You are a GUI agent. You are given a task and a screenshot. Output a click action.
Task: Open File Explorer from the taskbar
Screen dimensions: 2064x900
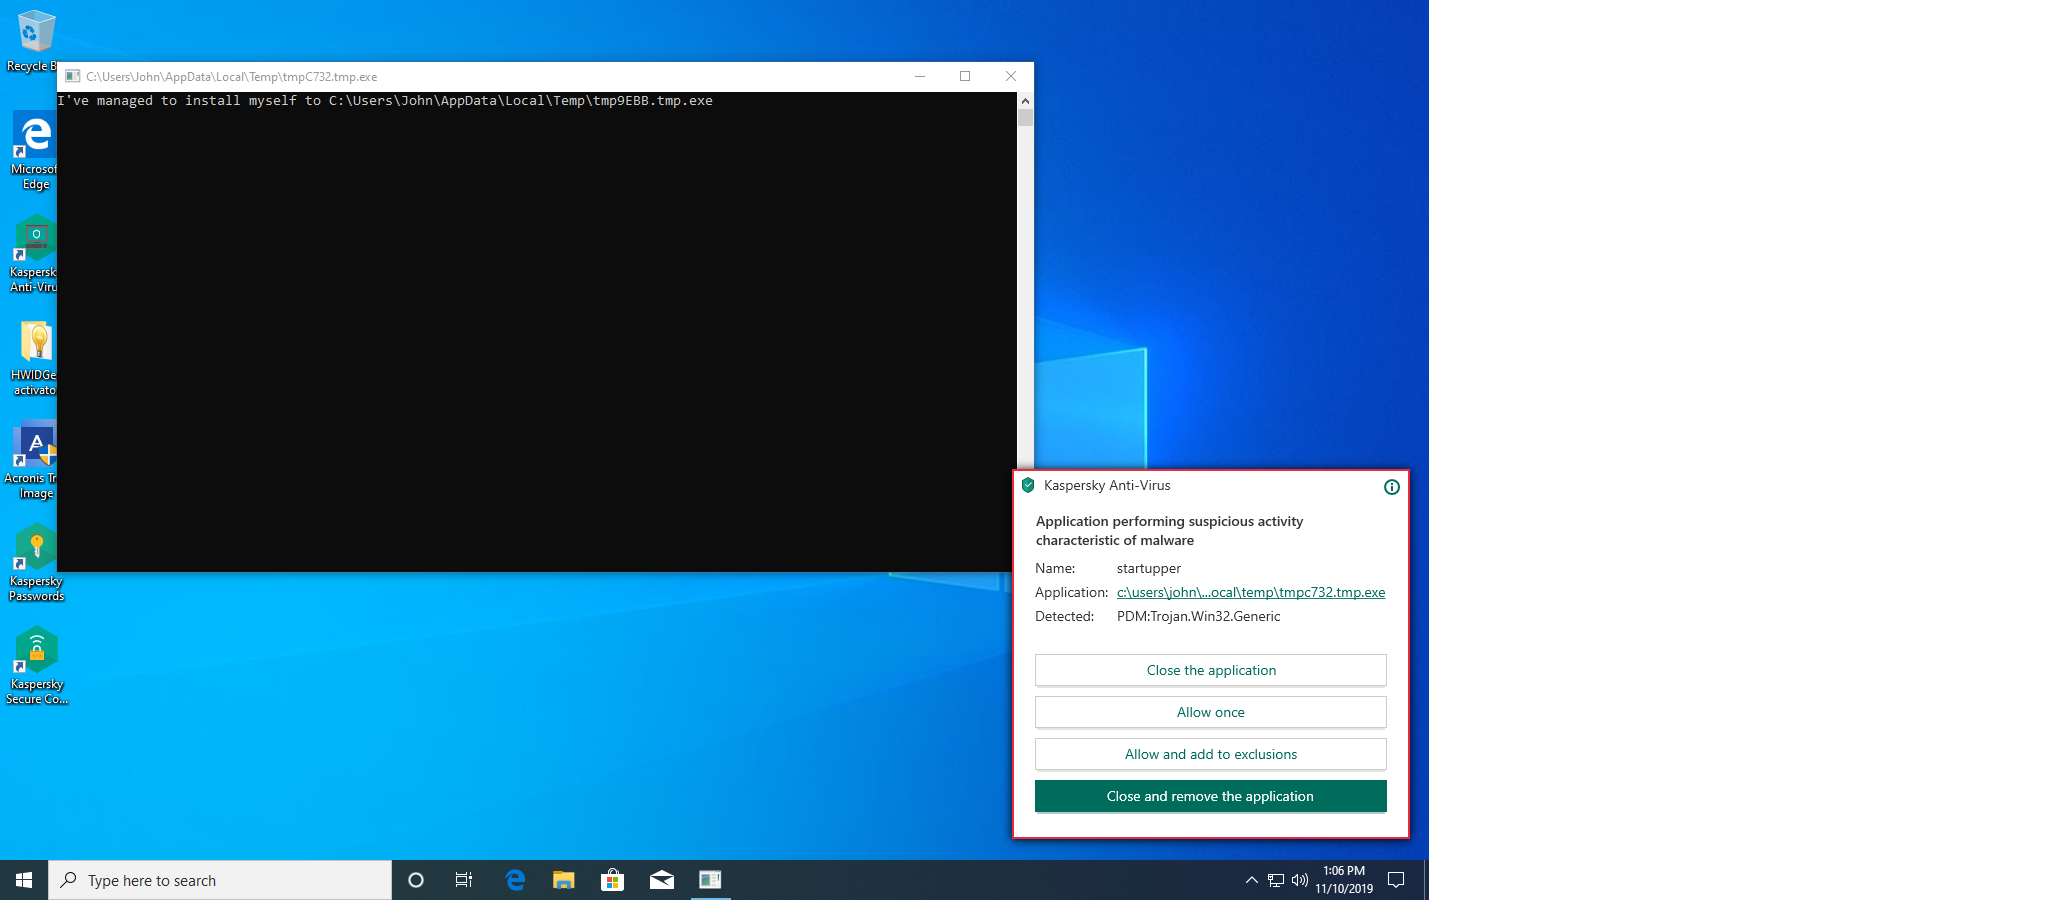(x=564, y=880)
